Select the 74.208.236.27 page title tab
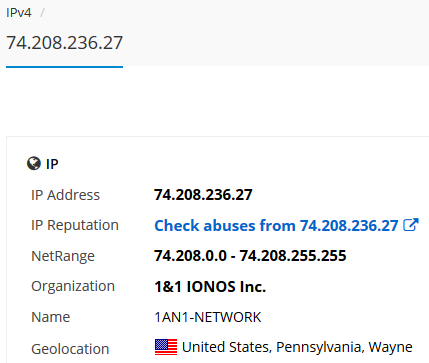Viewport: 429px width, 363px height. coord(64,43)
